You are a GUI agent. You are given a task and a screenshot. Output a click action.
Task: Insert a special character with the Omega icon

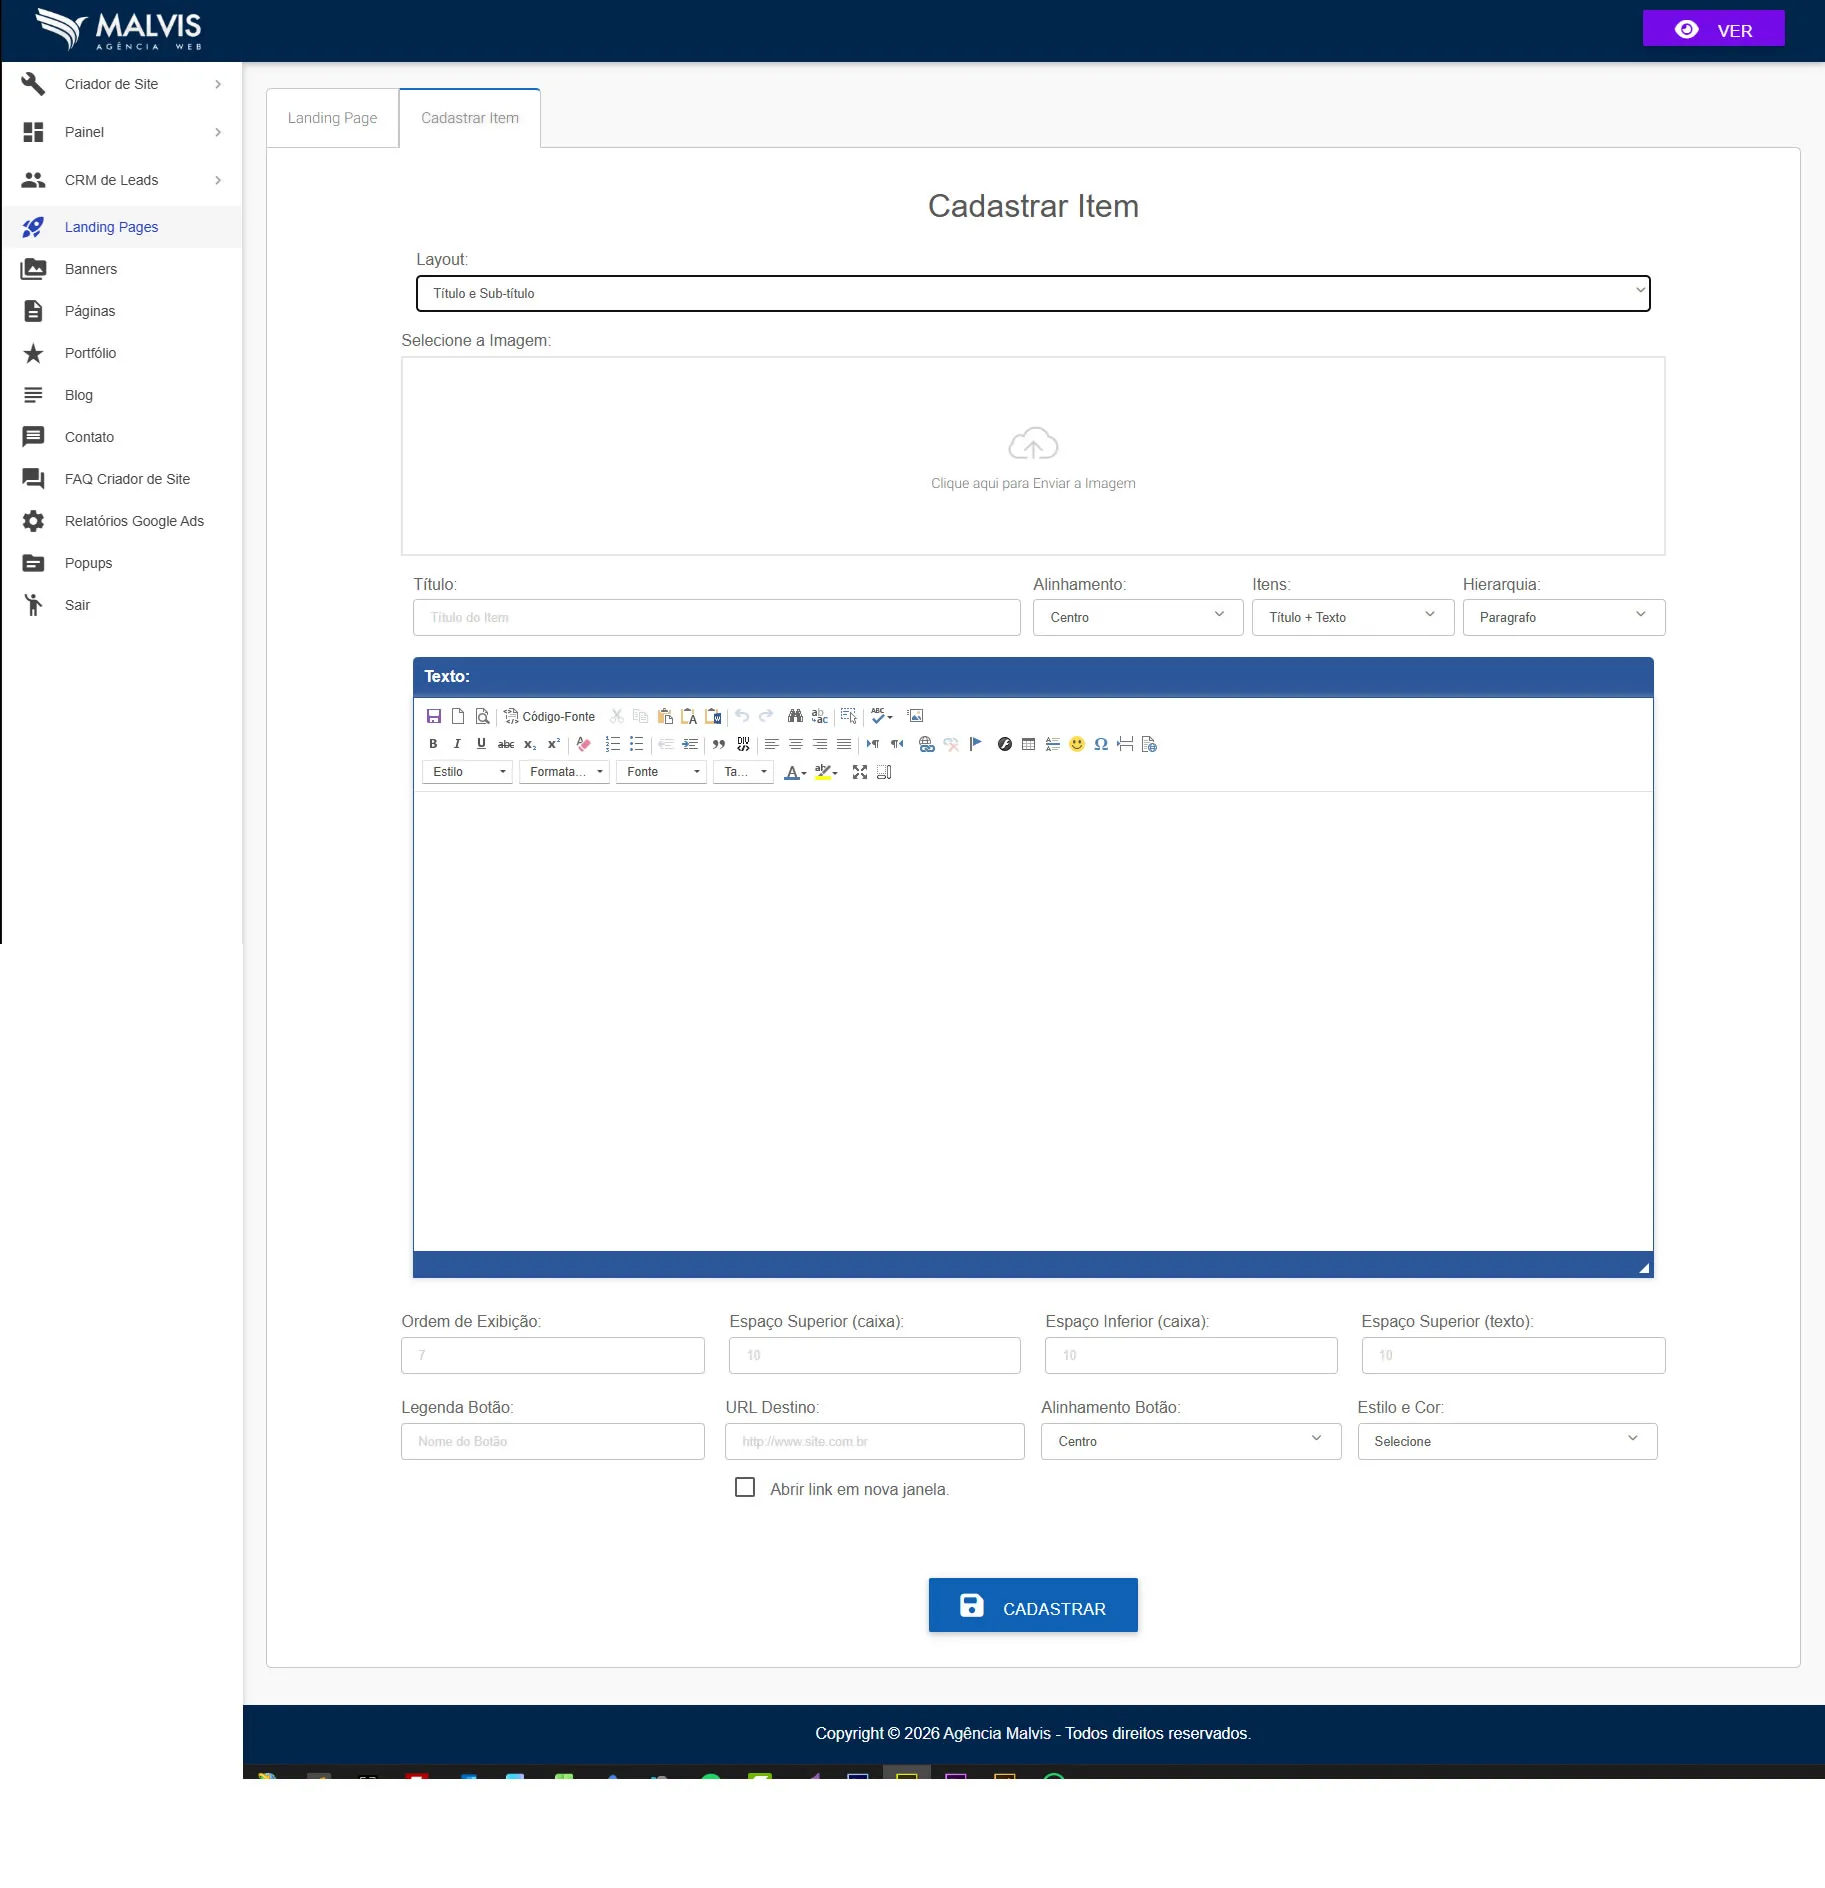pos(1100,745)
